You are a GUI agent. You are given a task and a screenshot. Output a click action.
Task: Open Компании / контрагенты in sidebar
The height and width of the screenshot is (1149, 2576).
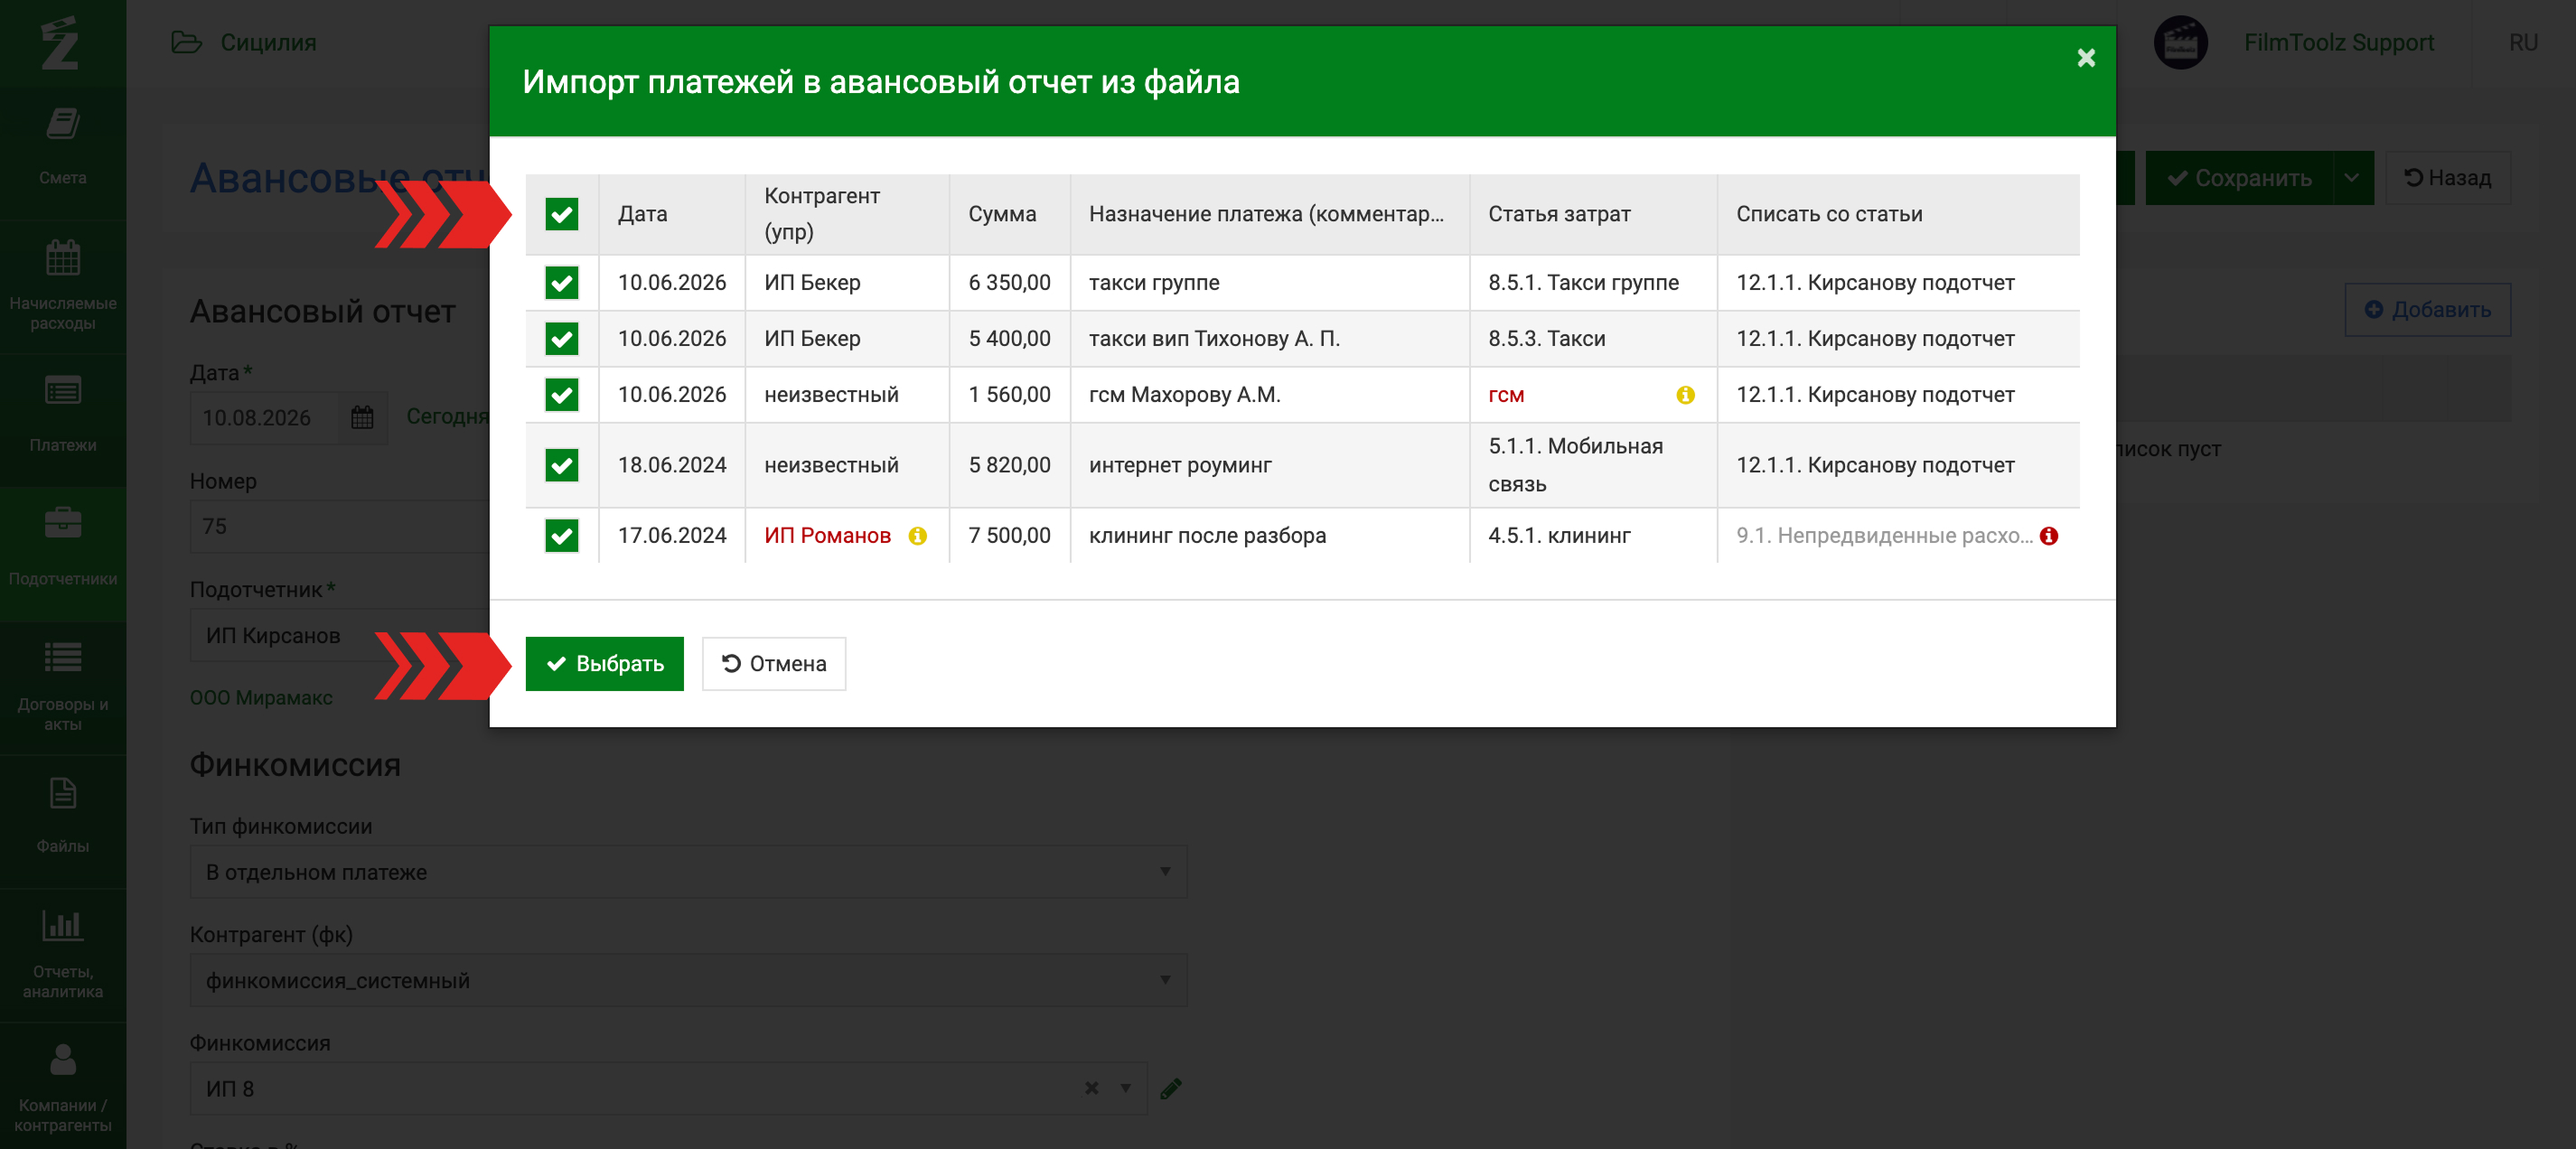63,1086
